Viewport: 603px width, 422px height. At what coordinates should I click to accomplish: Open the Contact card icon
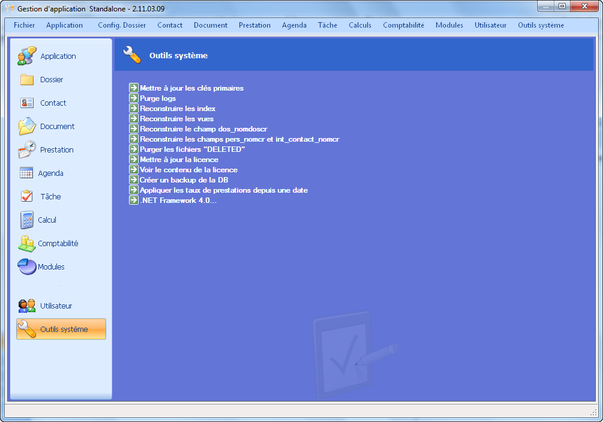[x=27, y=103]
